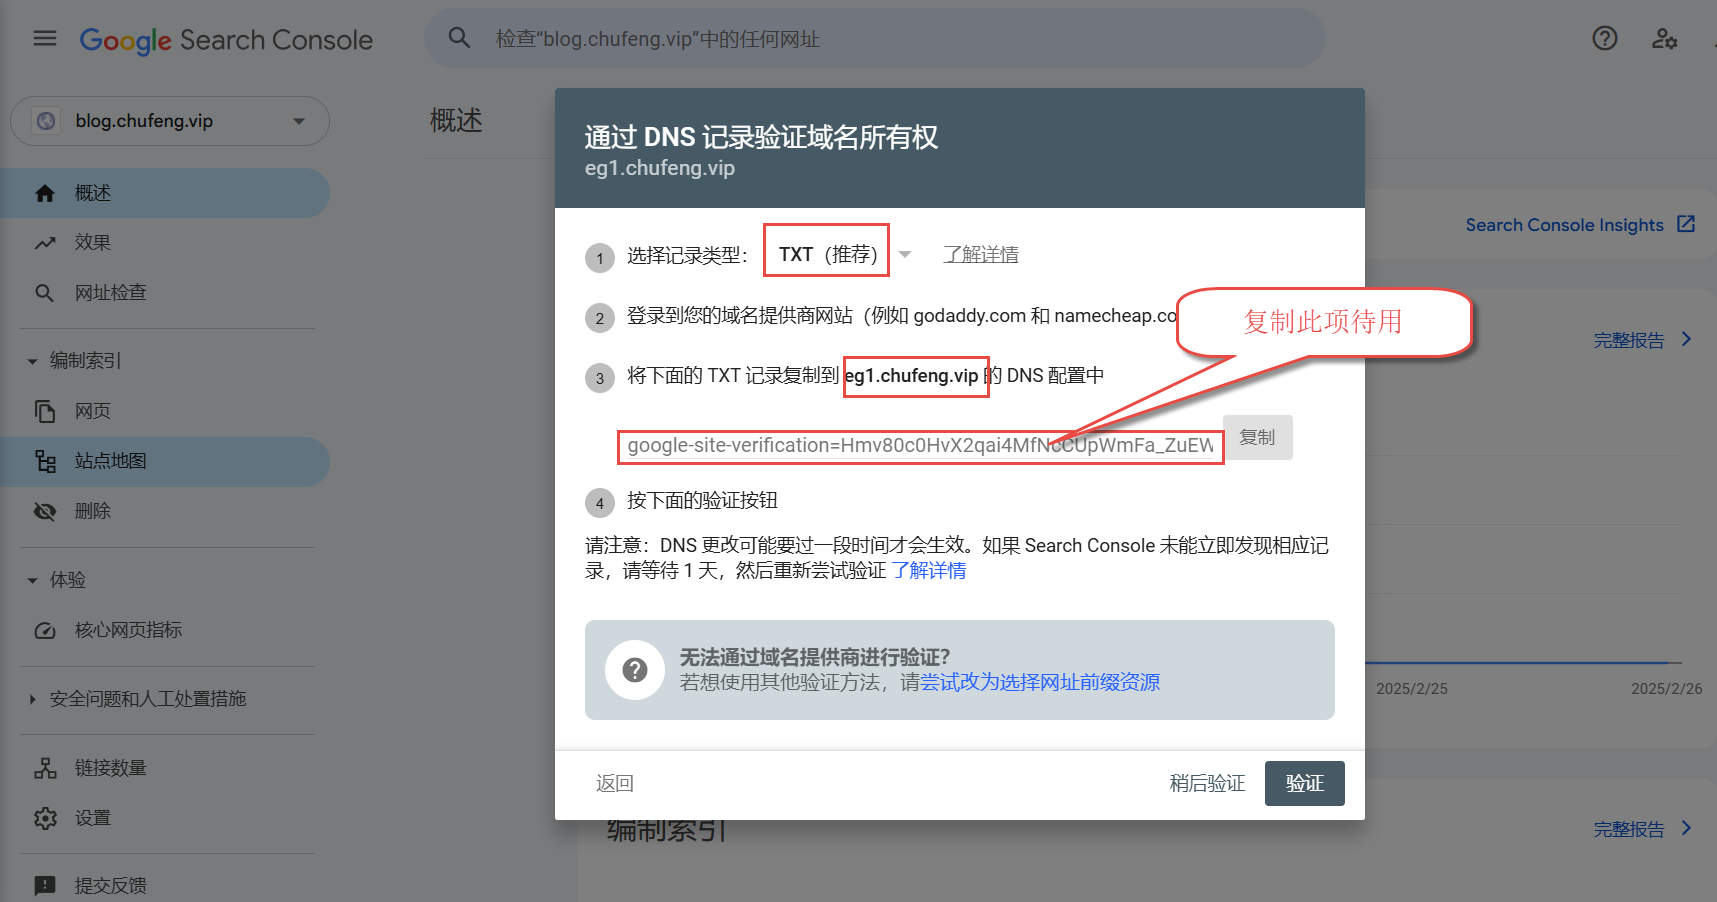This screenshot has height=902, width=1717.
Task: Click lower 完整报告 link
Action: 1629,829
